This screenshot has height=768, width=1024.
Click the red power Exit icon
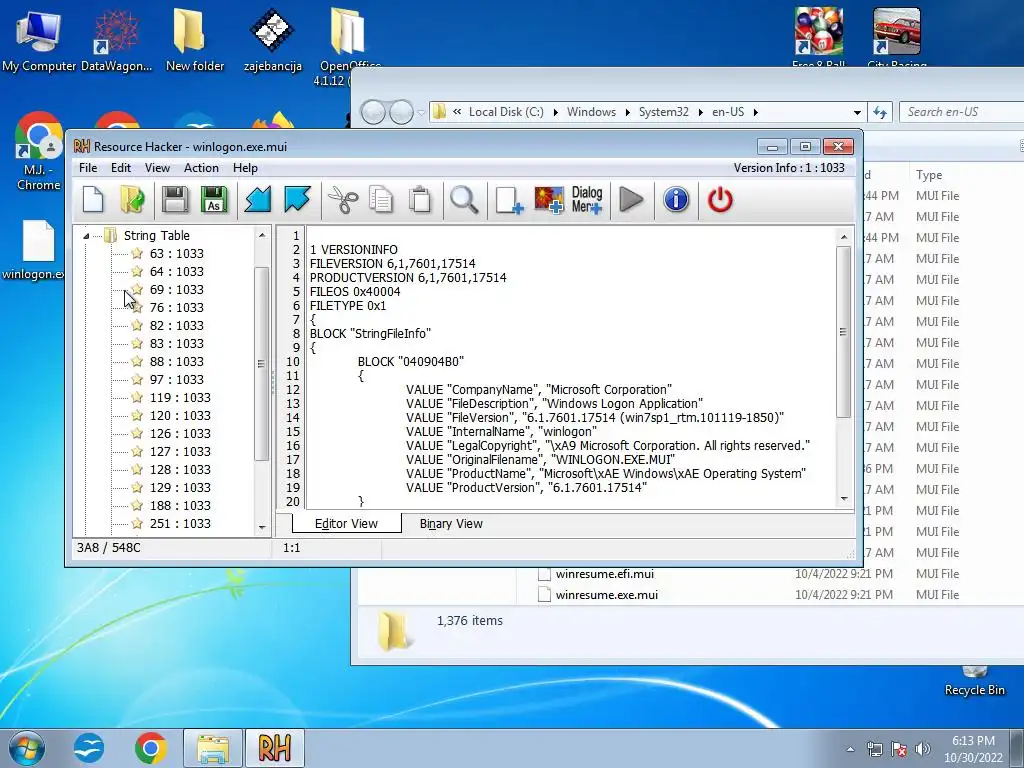720,199
